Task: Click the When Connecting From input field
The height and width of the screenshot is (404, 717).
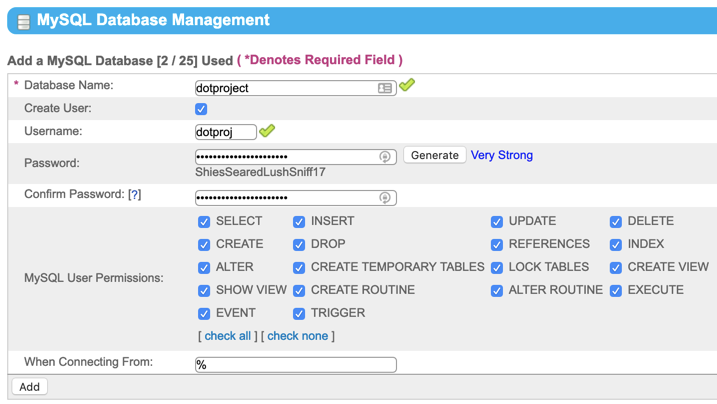Action: pyautogui.click(x=295, y=365)
